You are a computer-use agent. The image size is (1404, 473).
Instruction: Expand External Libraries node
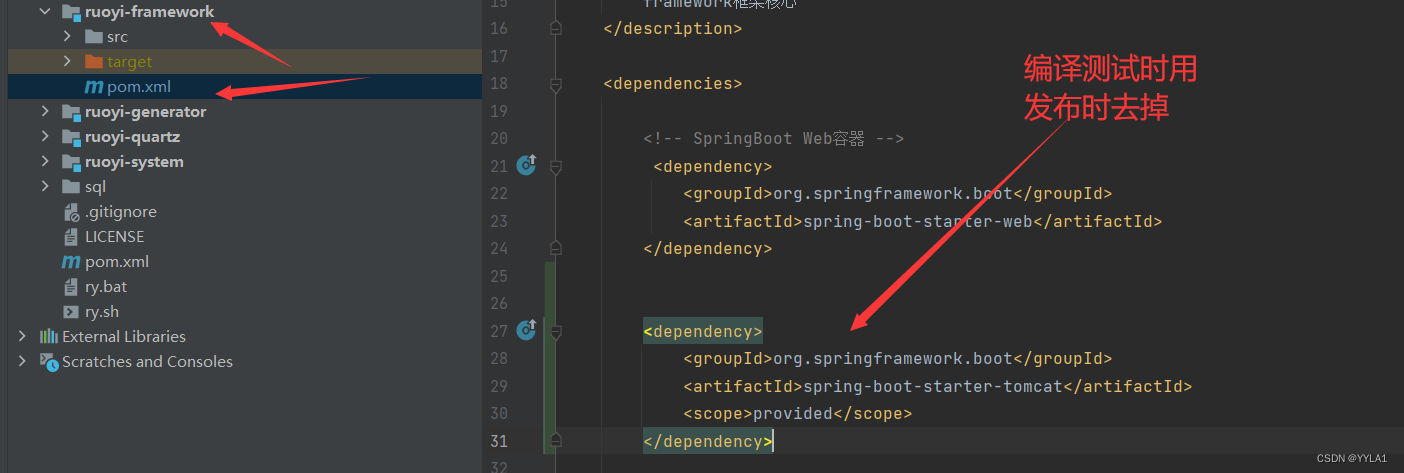(x=22, y=337)
